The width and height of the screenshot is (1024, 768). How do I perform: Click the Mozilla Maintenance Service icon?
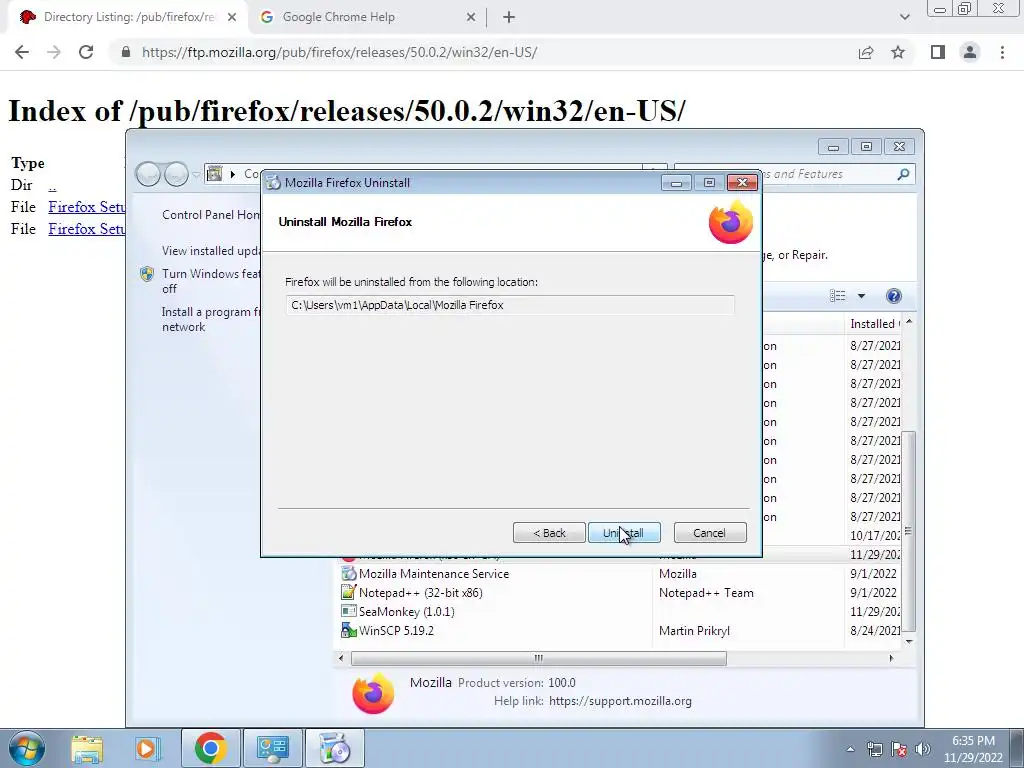pos(349,574)
